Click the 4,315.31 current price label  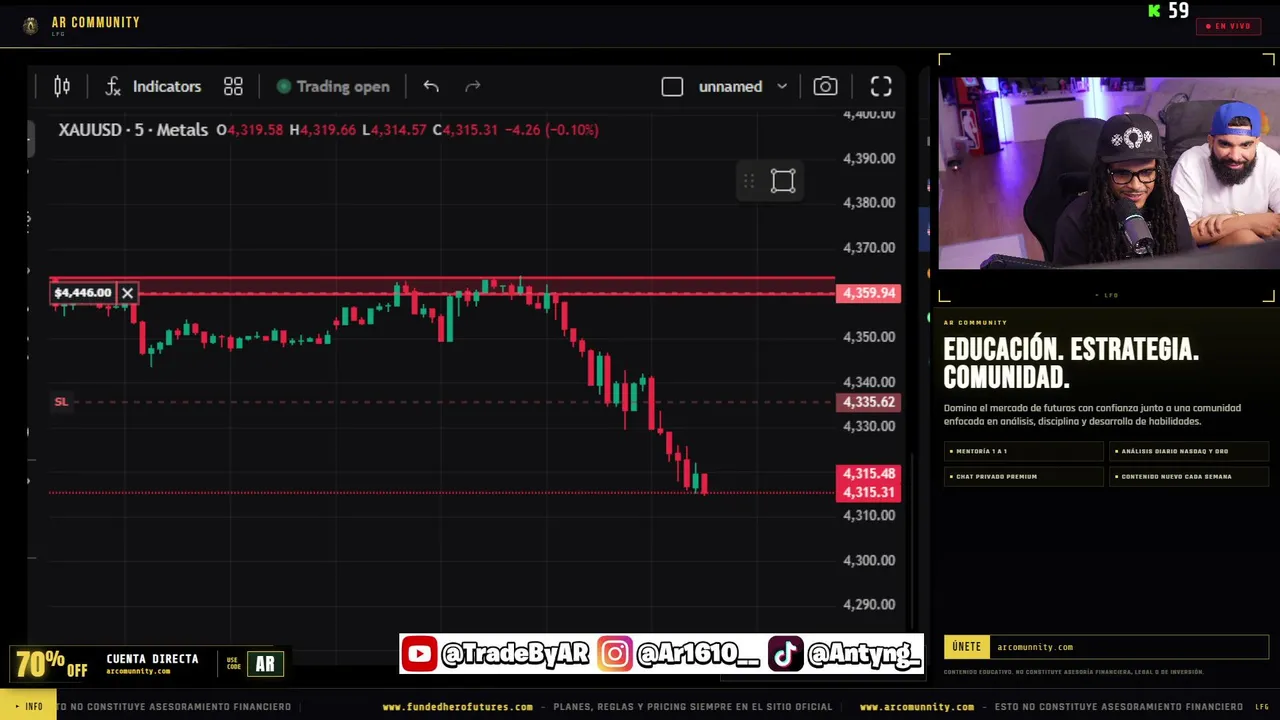[869, 492]
